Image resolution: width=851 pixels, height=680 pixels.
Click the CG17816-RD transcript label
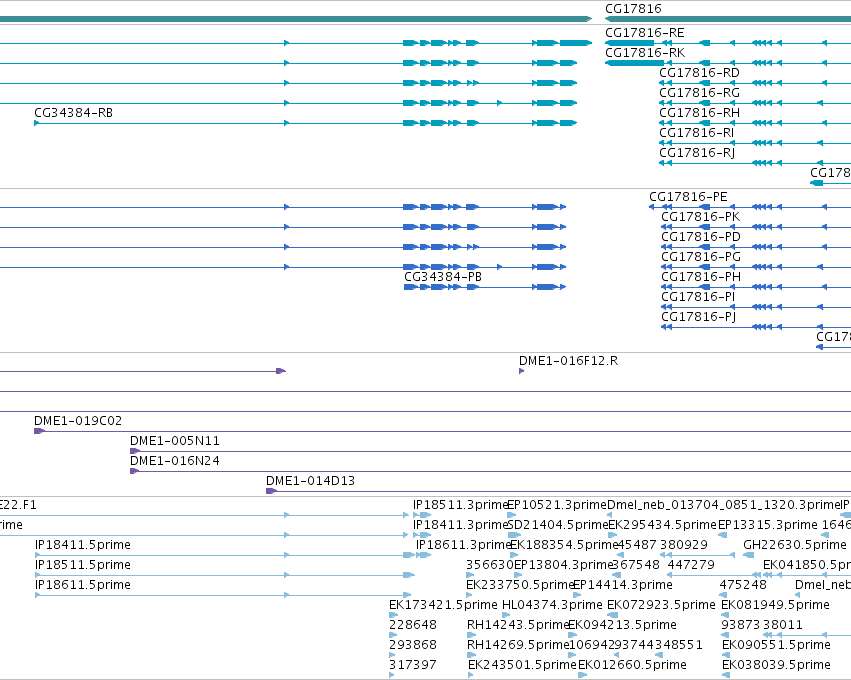coord(699,73)
